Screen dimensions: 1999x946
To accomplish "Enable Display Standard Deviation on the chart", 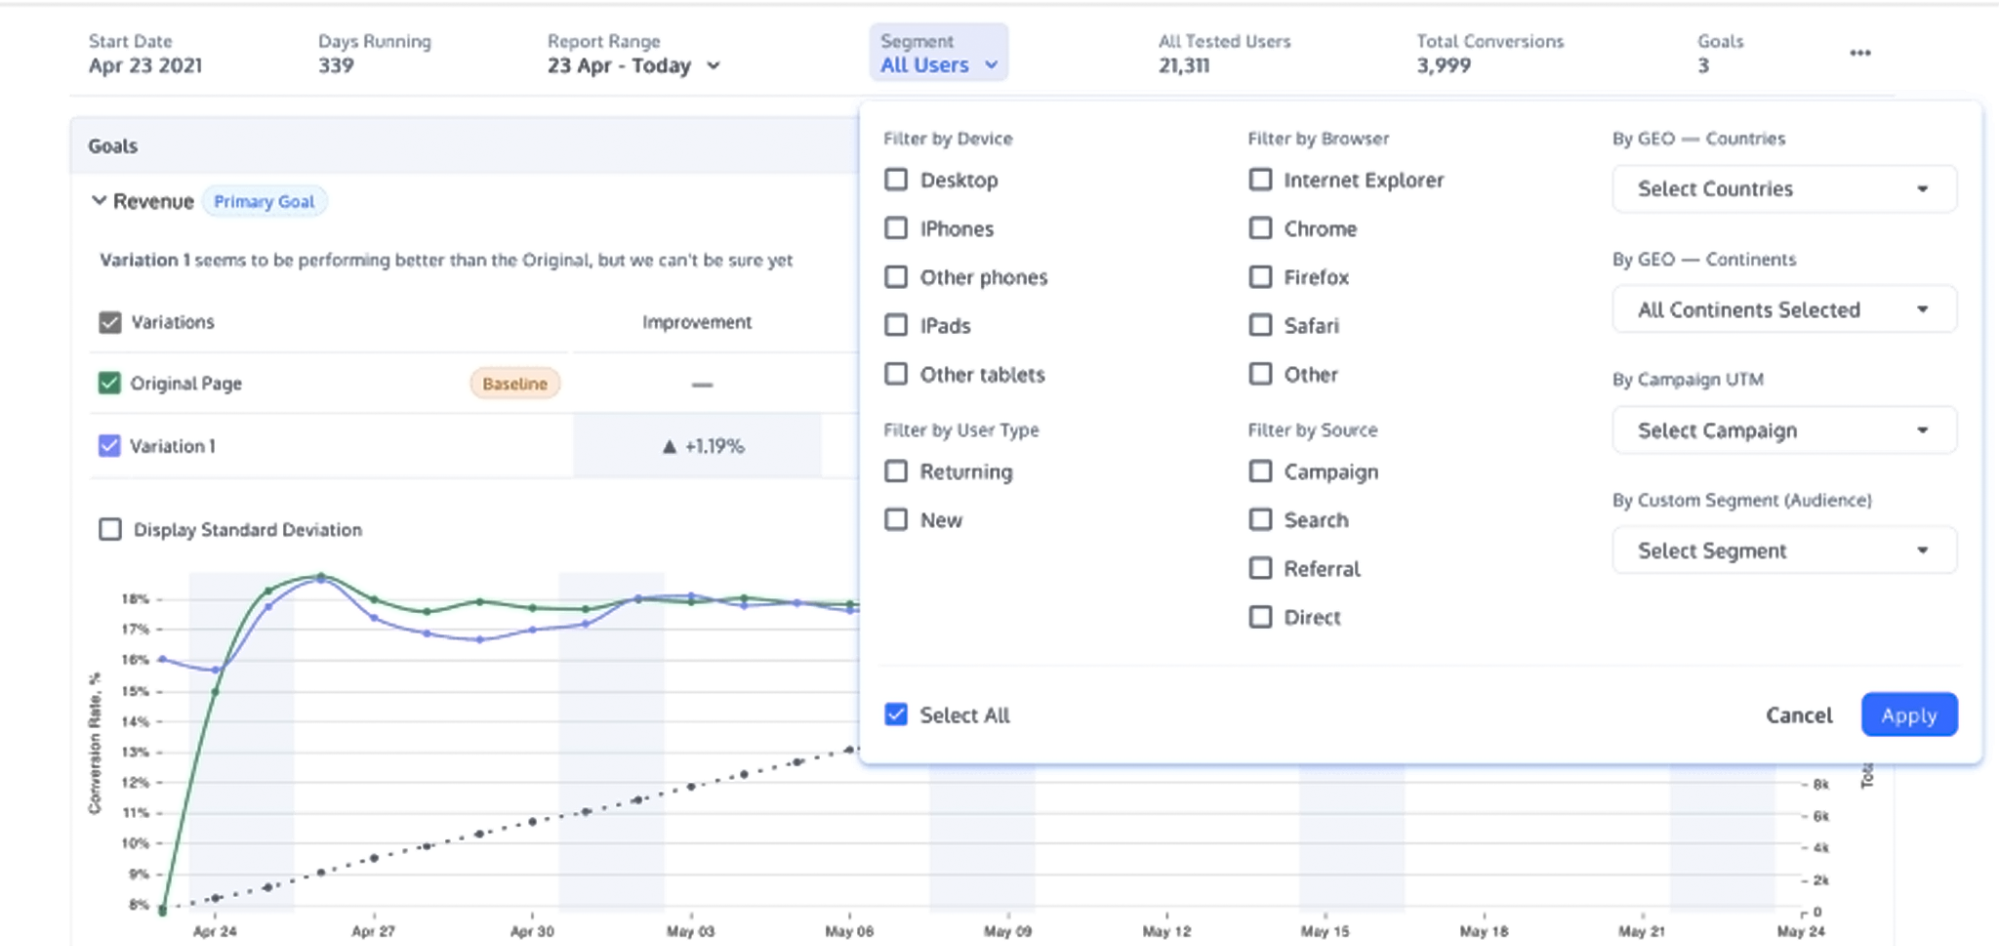I will tap(110, 529).
